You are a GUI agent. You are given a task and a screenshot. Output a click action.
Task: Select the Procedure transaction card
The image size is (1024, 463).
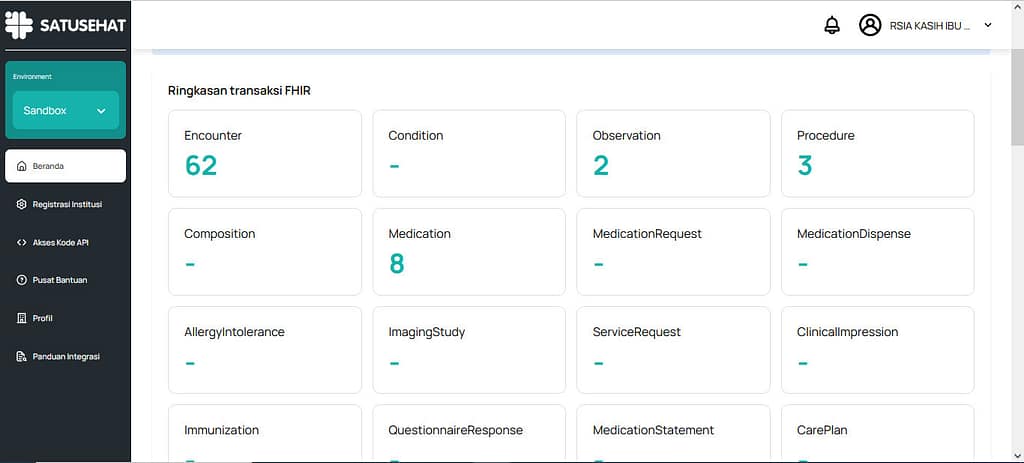[877, 153]
